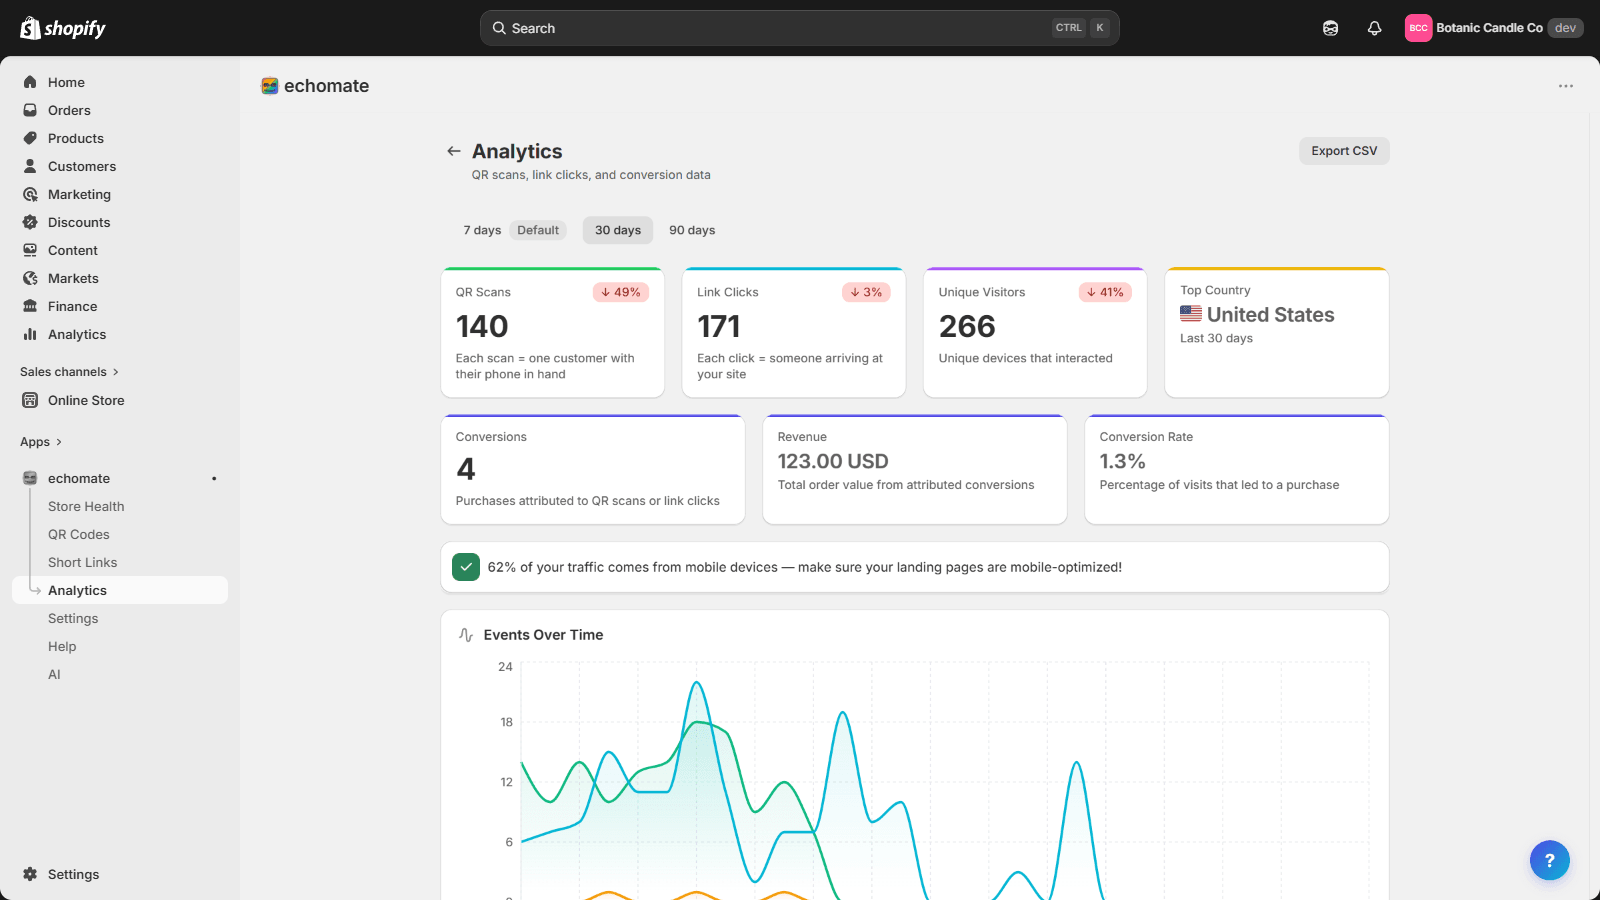Expand the Sales channels section
The width and height of the screenshot is (1600, 900).
(69, 372)
